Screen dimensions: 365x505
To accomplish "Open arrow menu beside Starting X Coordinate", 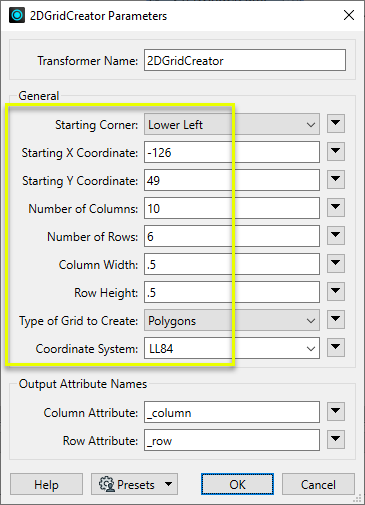I will coord(336,152).
